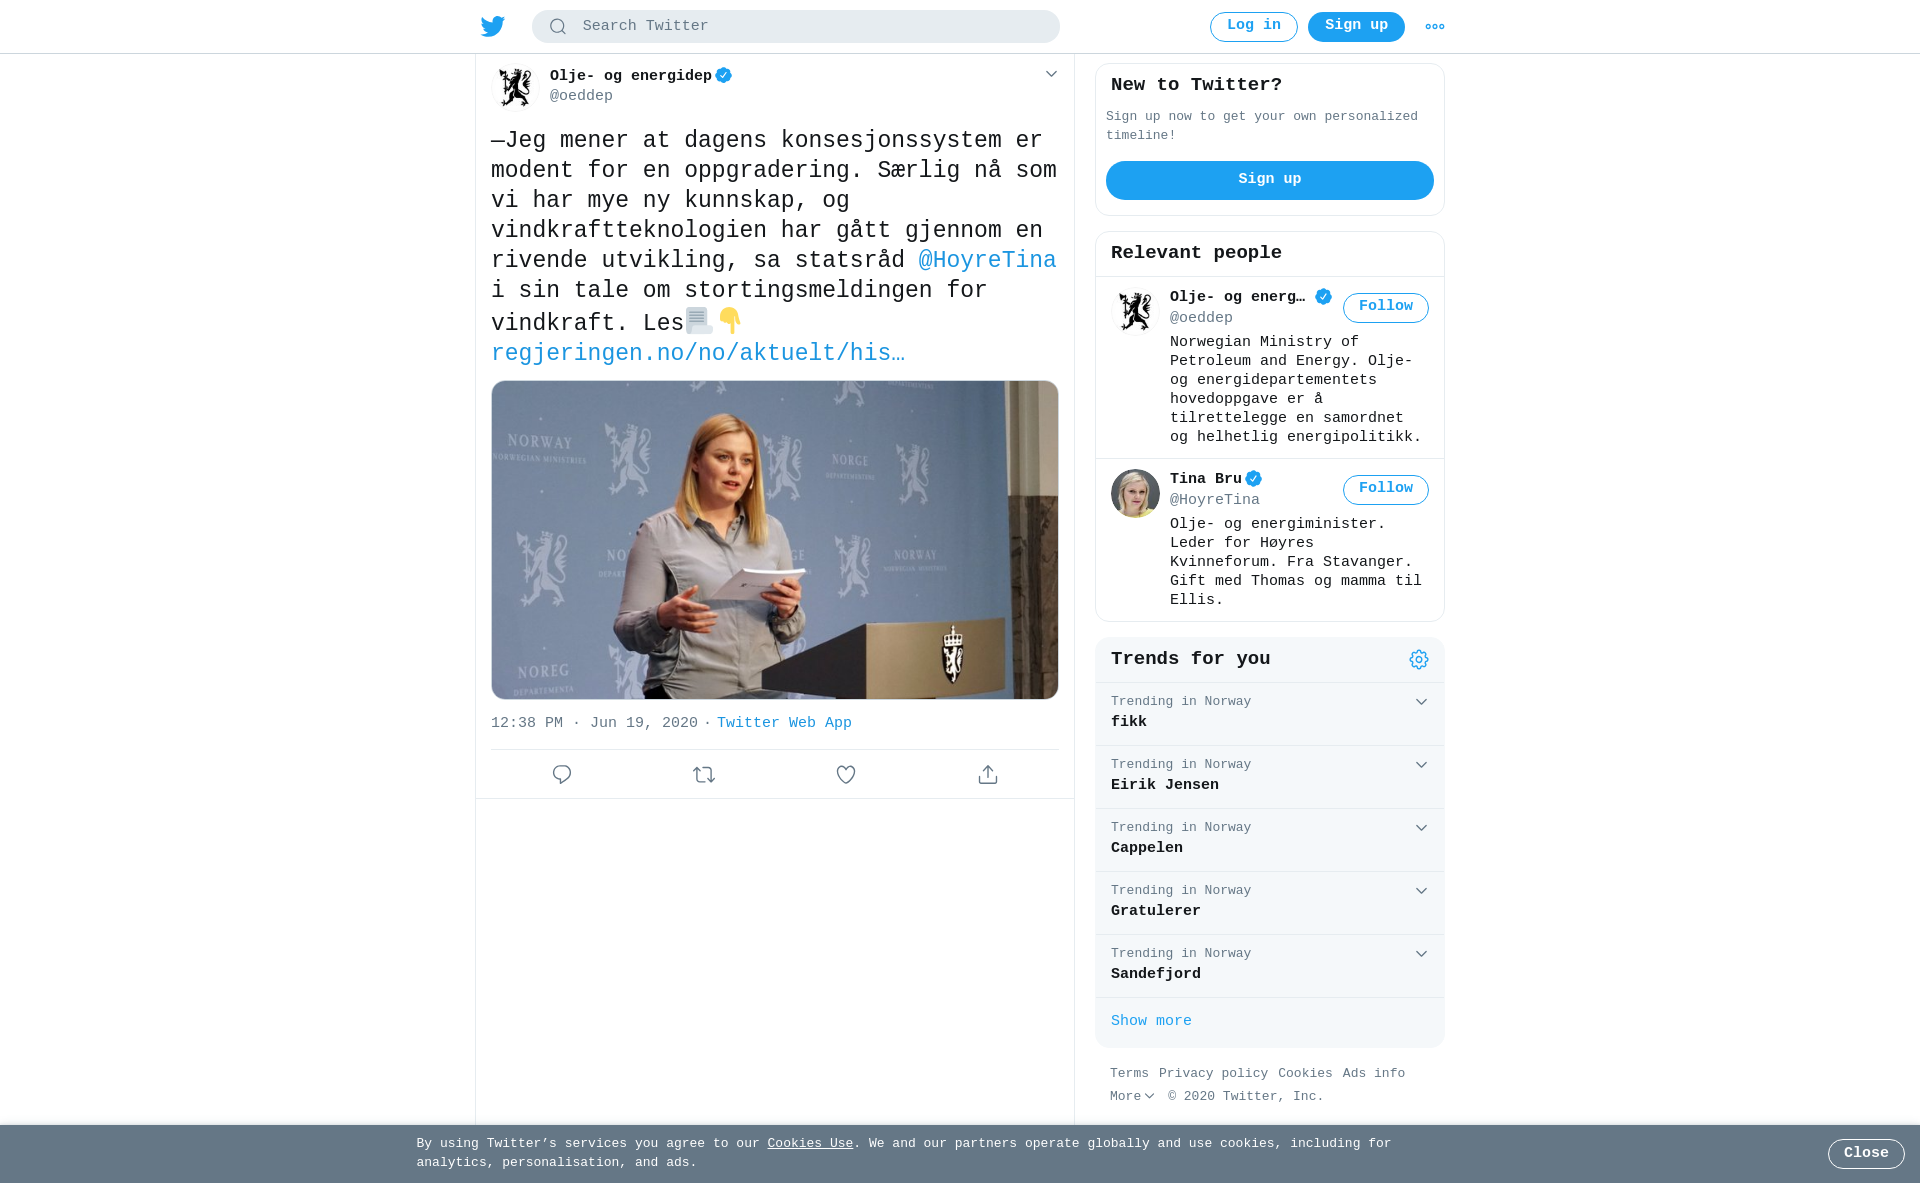1920x1183 pixels.
Task: Click the Log in button
Action: pos(1254,27)
